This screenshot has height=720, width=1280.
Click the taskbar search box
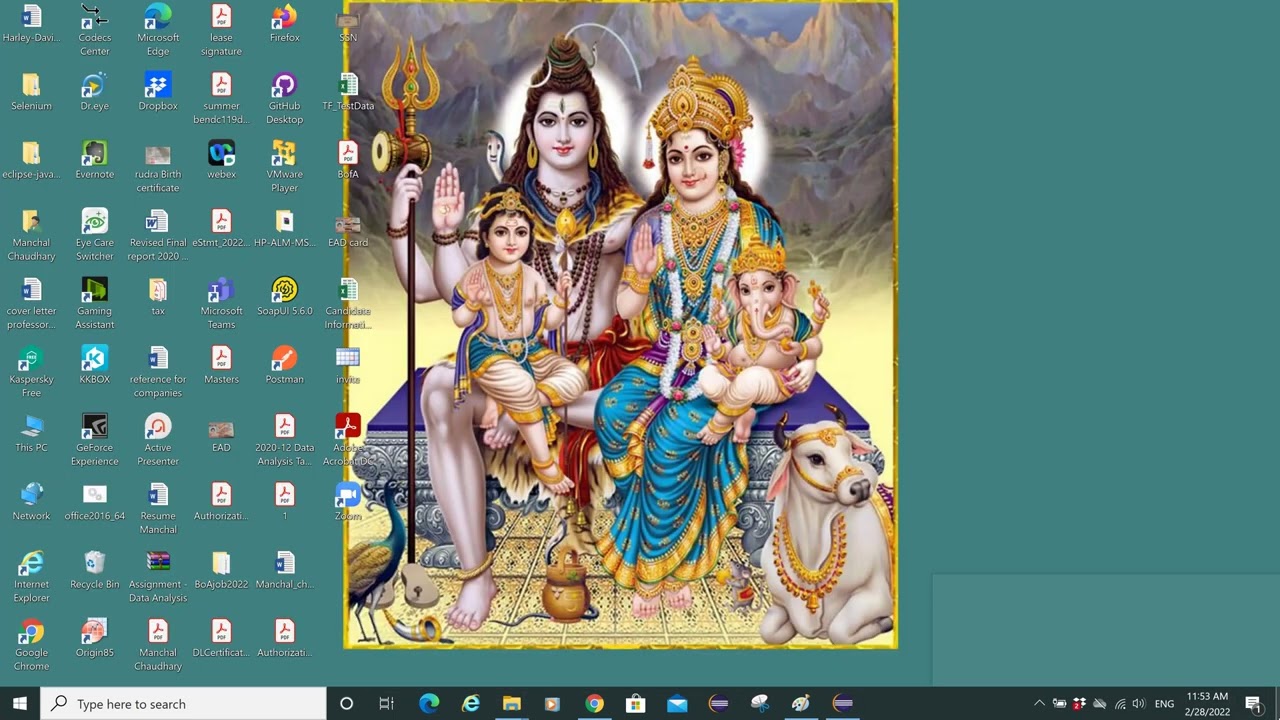click(183, 703)
